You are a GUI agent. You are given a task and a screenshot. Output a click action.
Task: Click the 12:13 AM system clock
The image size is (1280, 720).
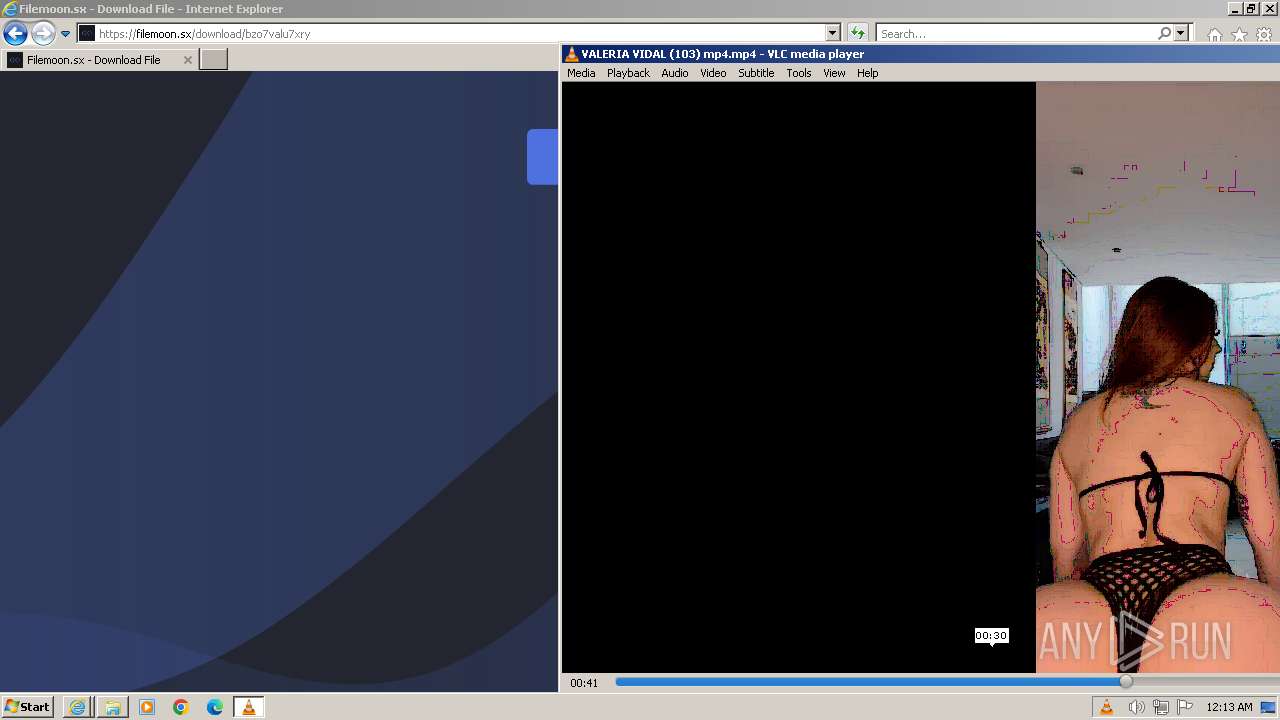tap(1229, 707)
